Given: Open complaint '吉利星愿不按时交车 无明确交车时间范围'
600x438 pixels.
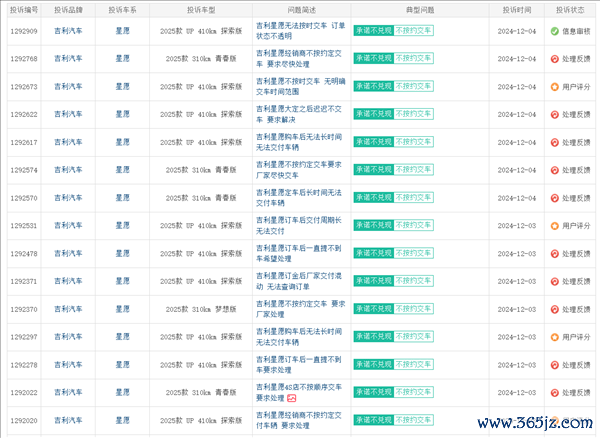Looking at the screenshot, I should coord(301,86).
